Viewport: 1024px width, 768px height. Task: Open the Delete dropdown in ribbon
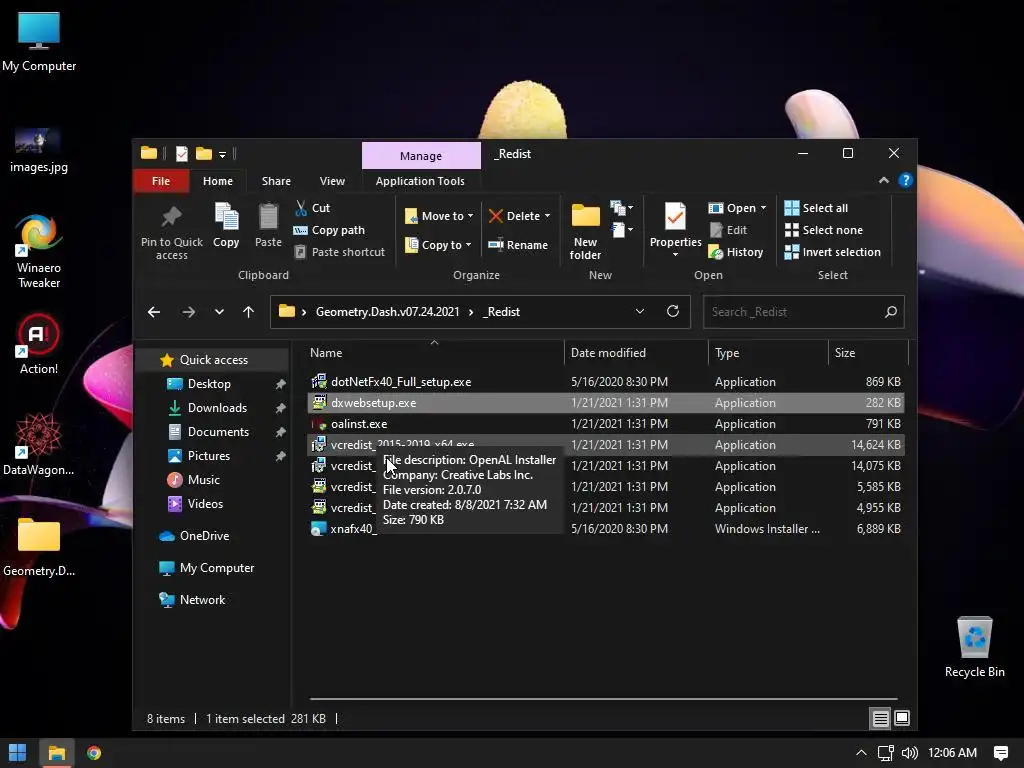pos(519,216)
